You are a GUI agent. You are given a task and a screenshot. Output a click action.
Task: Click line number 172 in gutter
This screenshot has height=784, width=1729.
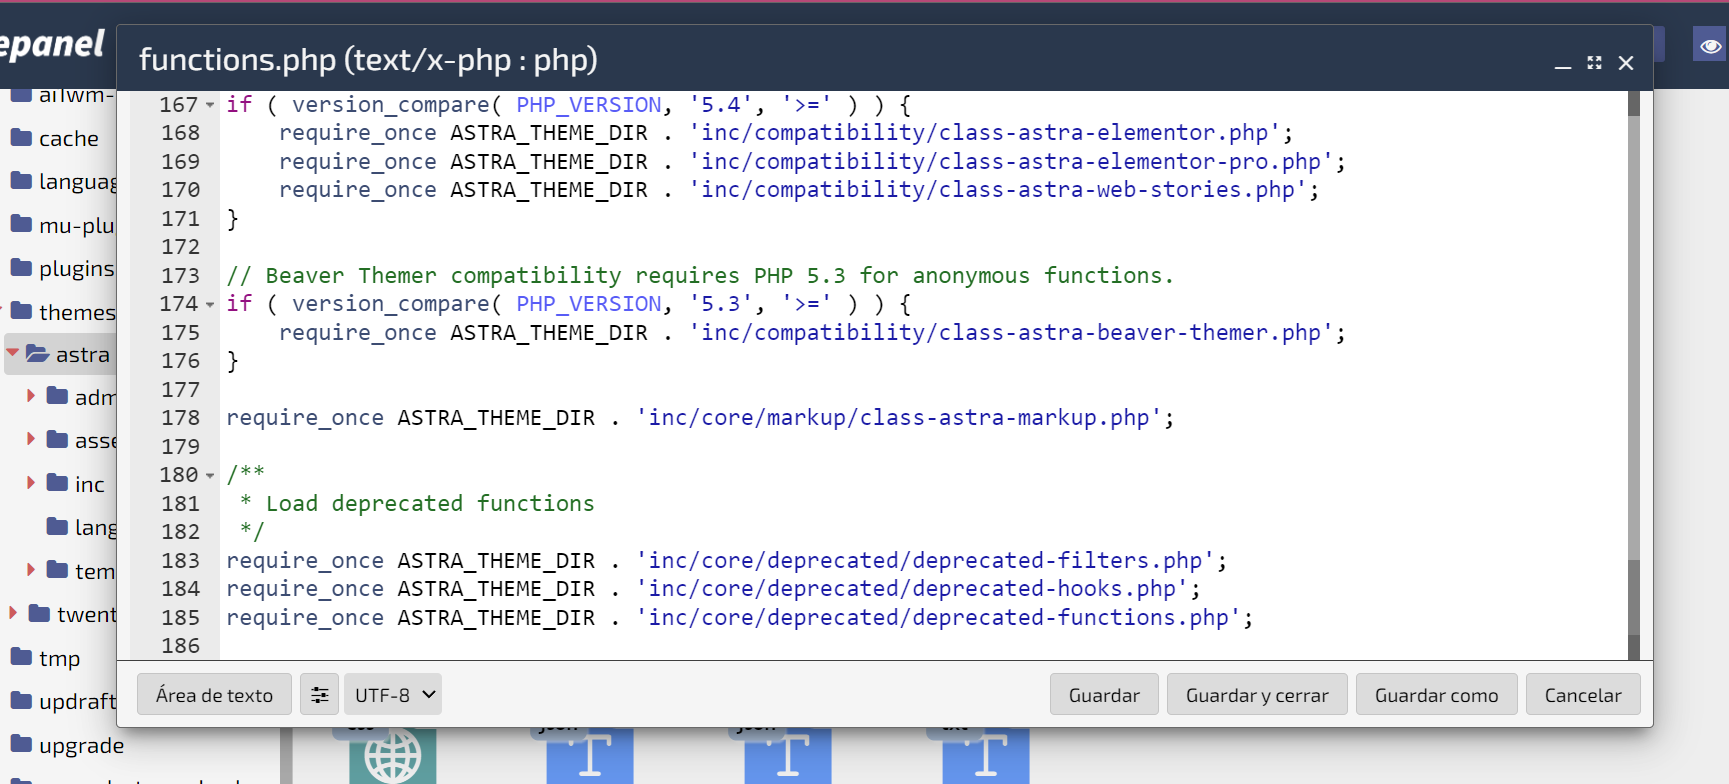[x=180, y=247]
